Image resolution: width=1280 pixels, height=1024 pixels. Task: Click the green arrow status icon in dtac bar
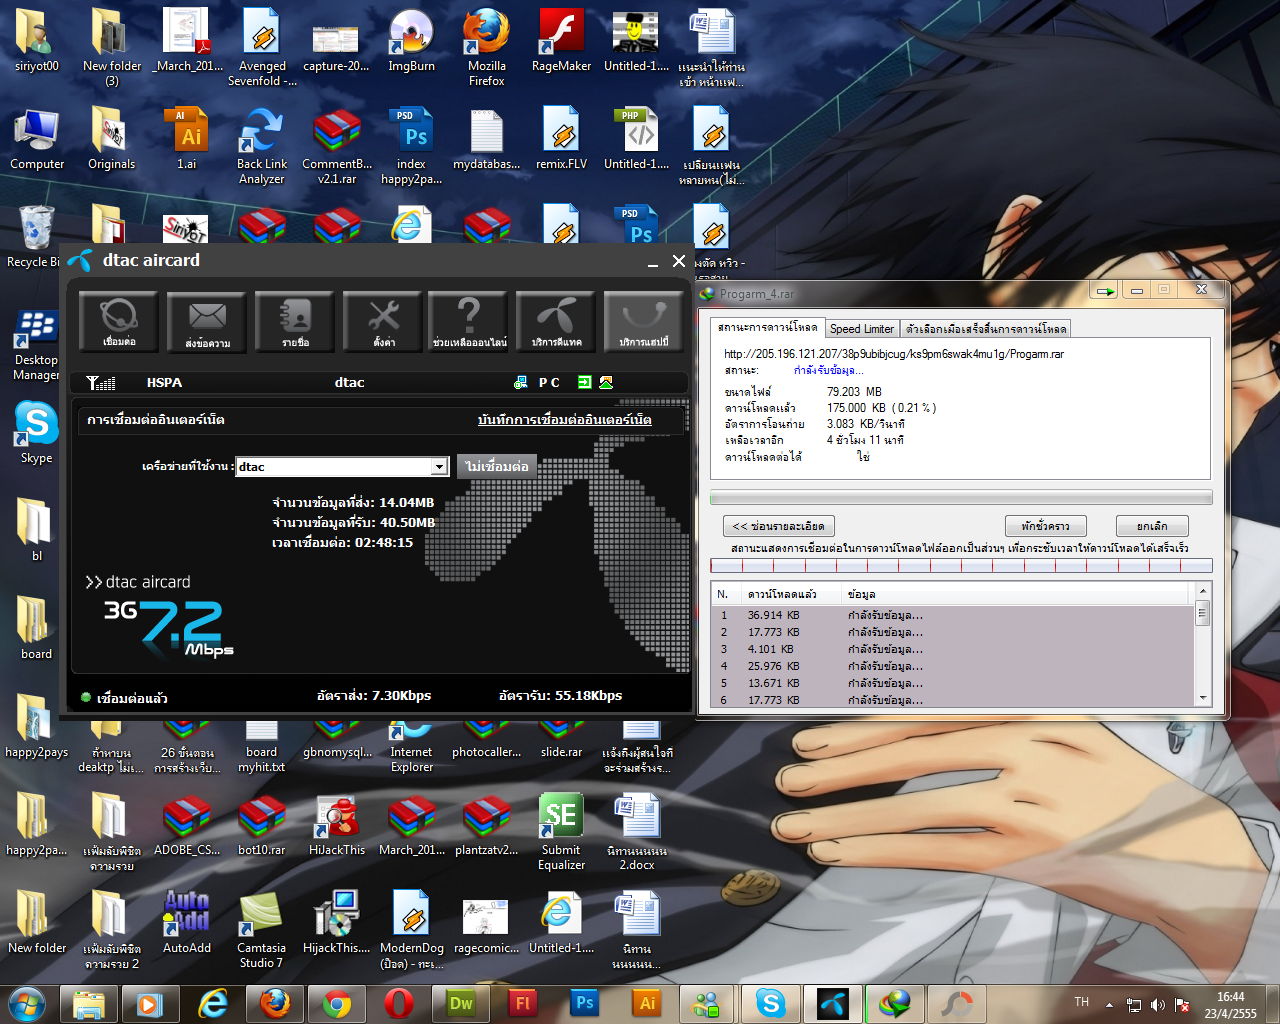(585, 382)
